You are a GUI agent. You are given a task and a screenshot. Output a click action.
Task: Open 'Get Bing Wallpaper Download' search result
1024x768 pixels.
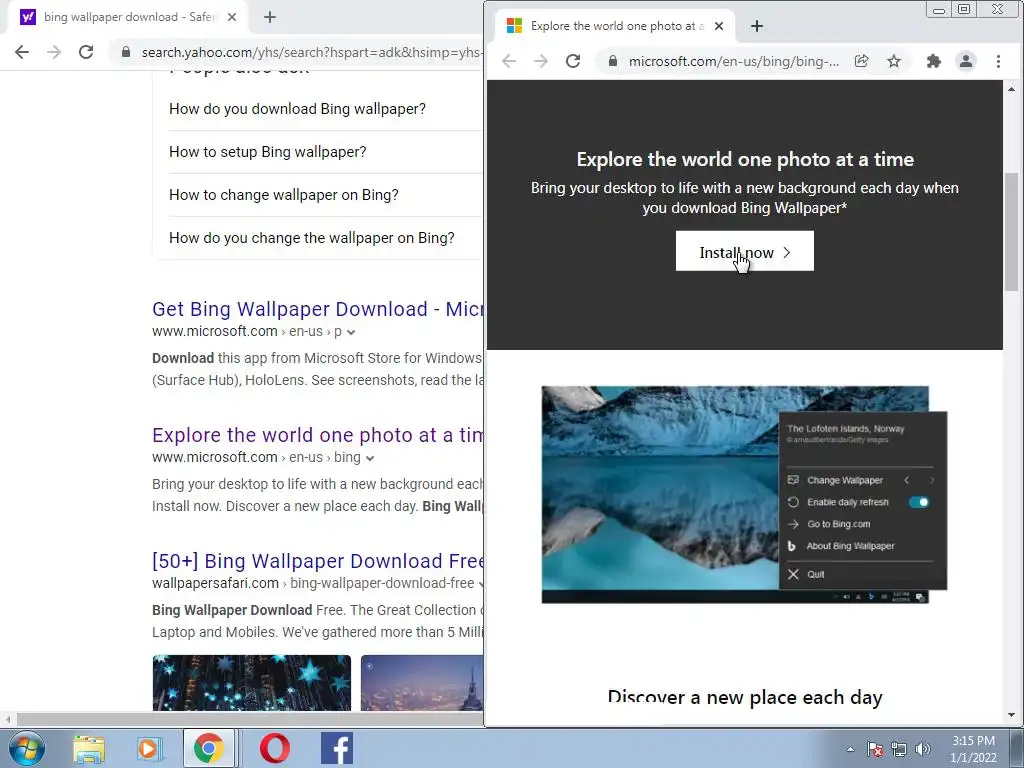click(317, 309)
